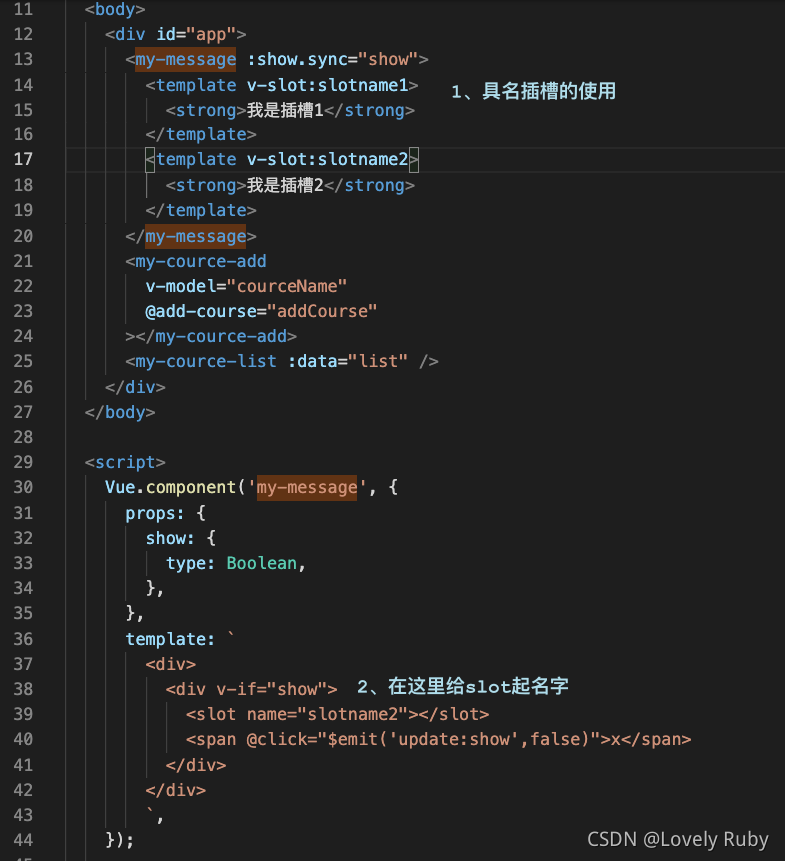Click closing div tag on line 41
785x861 pixels.
pos(196,765)
